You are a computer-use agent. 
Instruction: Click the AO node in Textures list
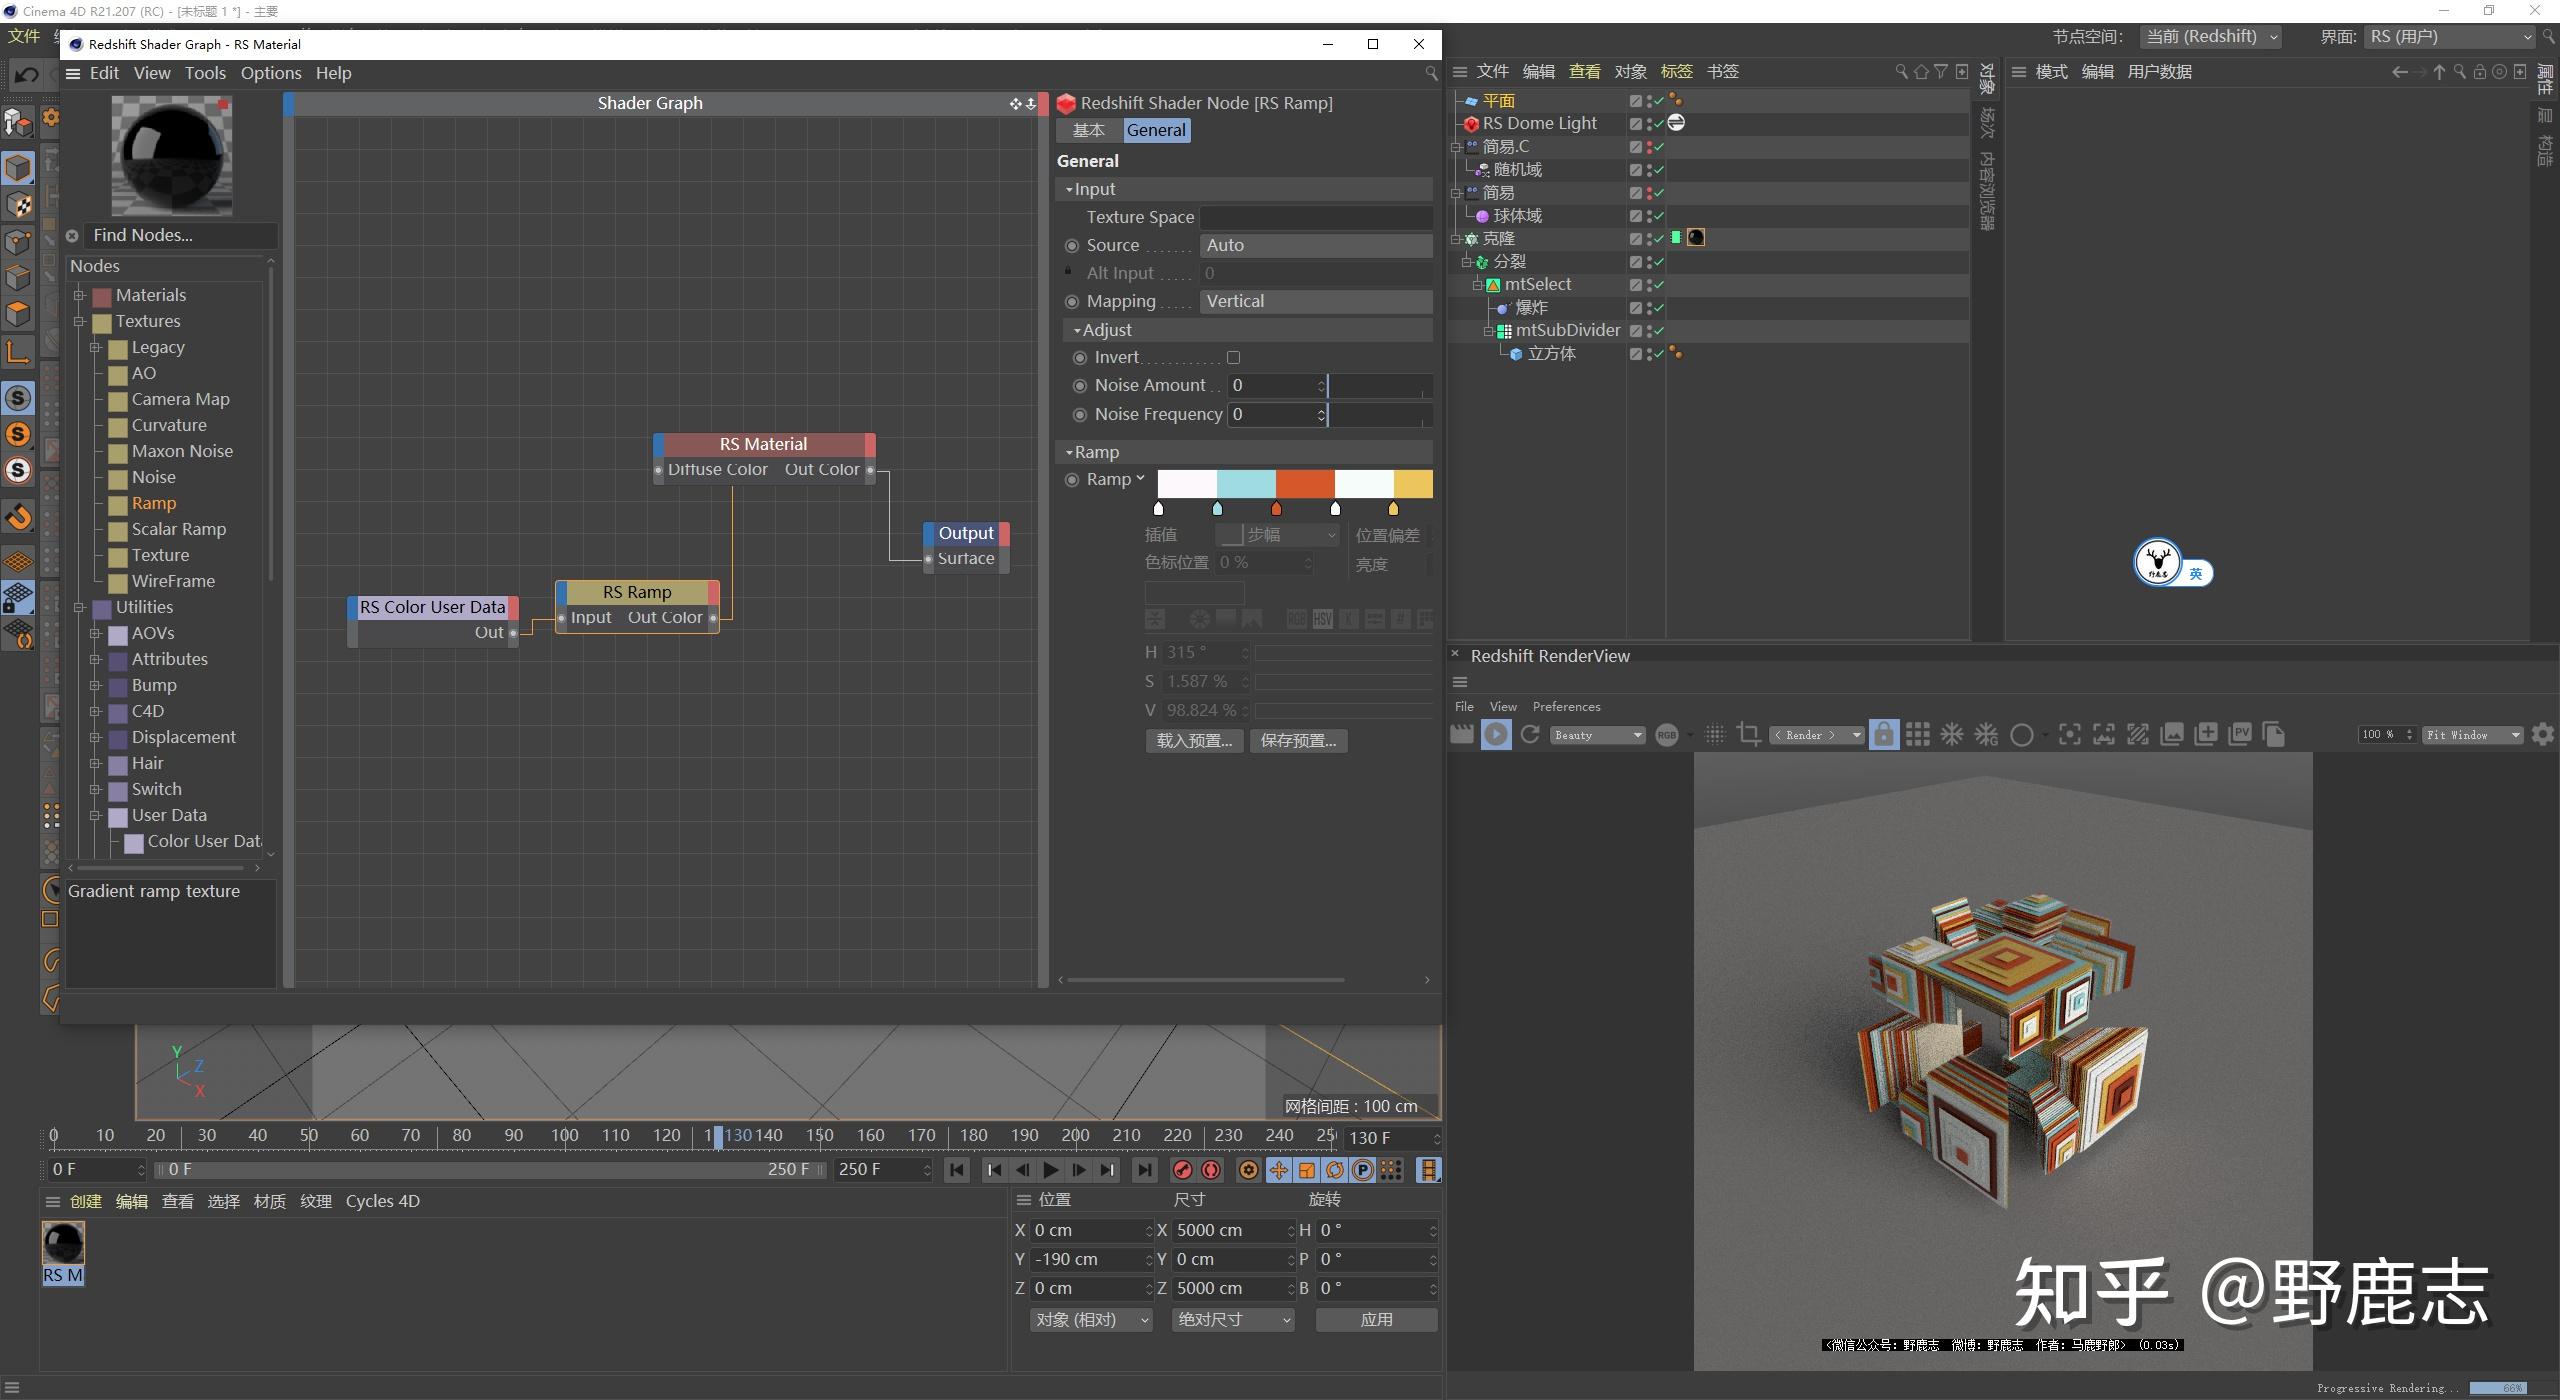click(145, 372)
